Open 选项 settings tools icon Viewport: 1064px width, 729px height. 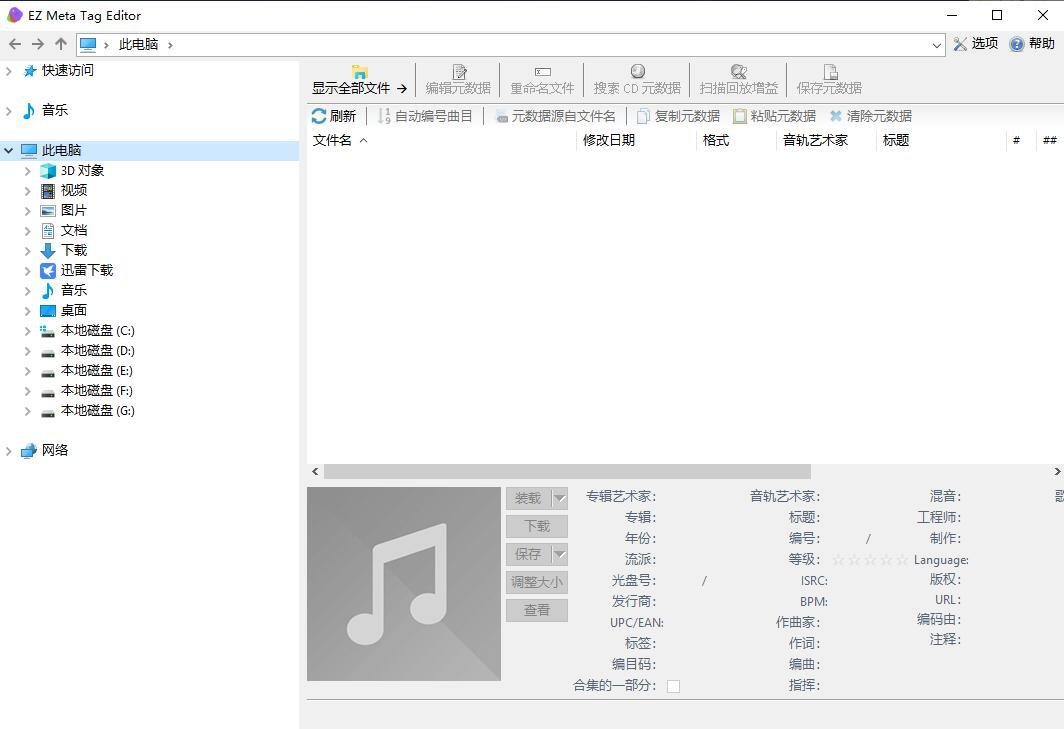[961, 44]
